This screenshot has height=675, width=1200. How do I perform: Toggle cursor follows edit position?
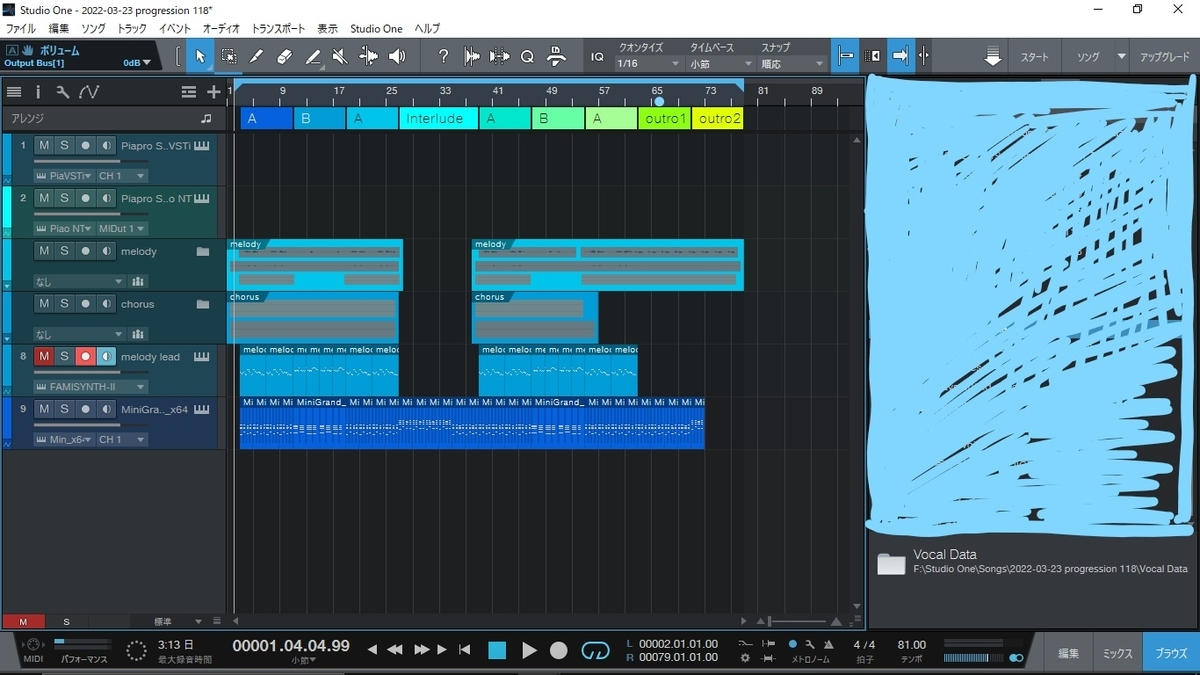coord(923,57)
